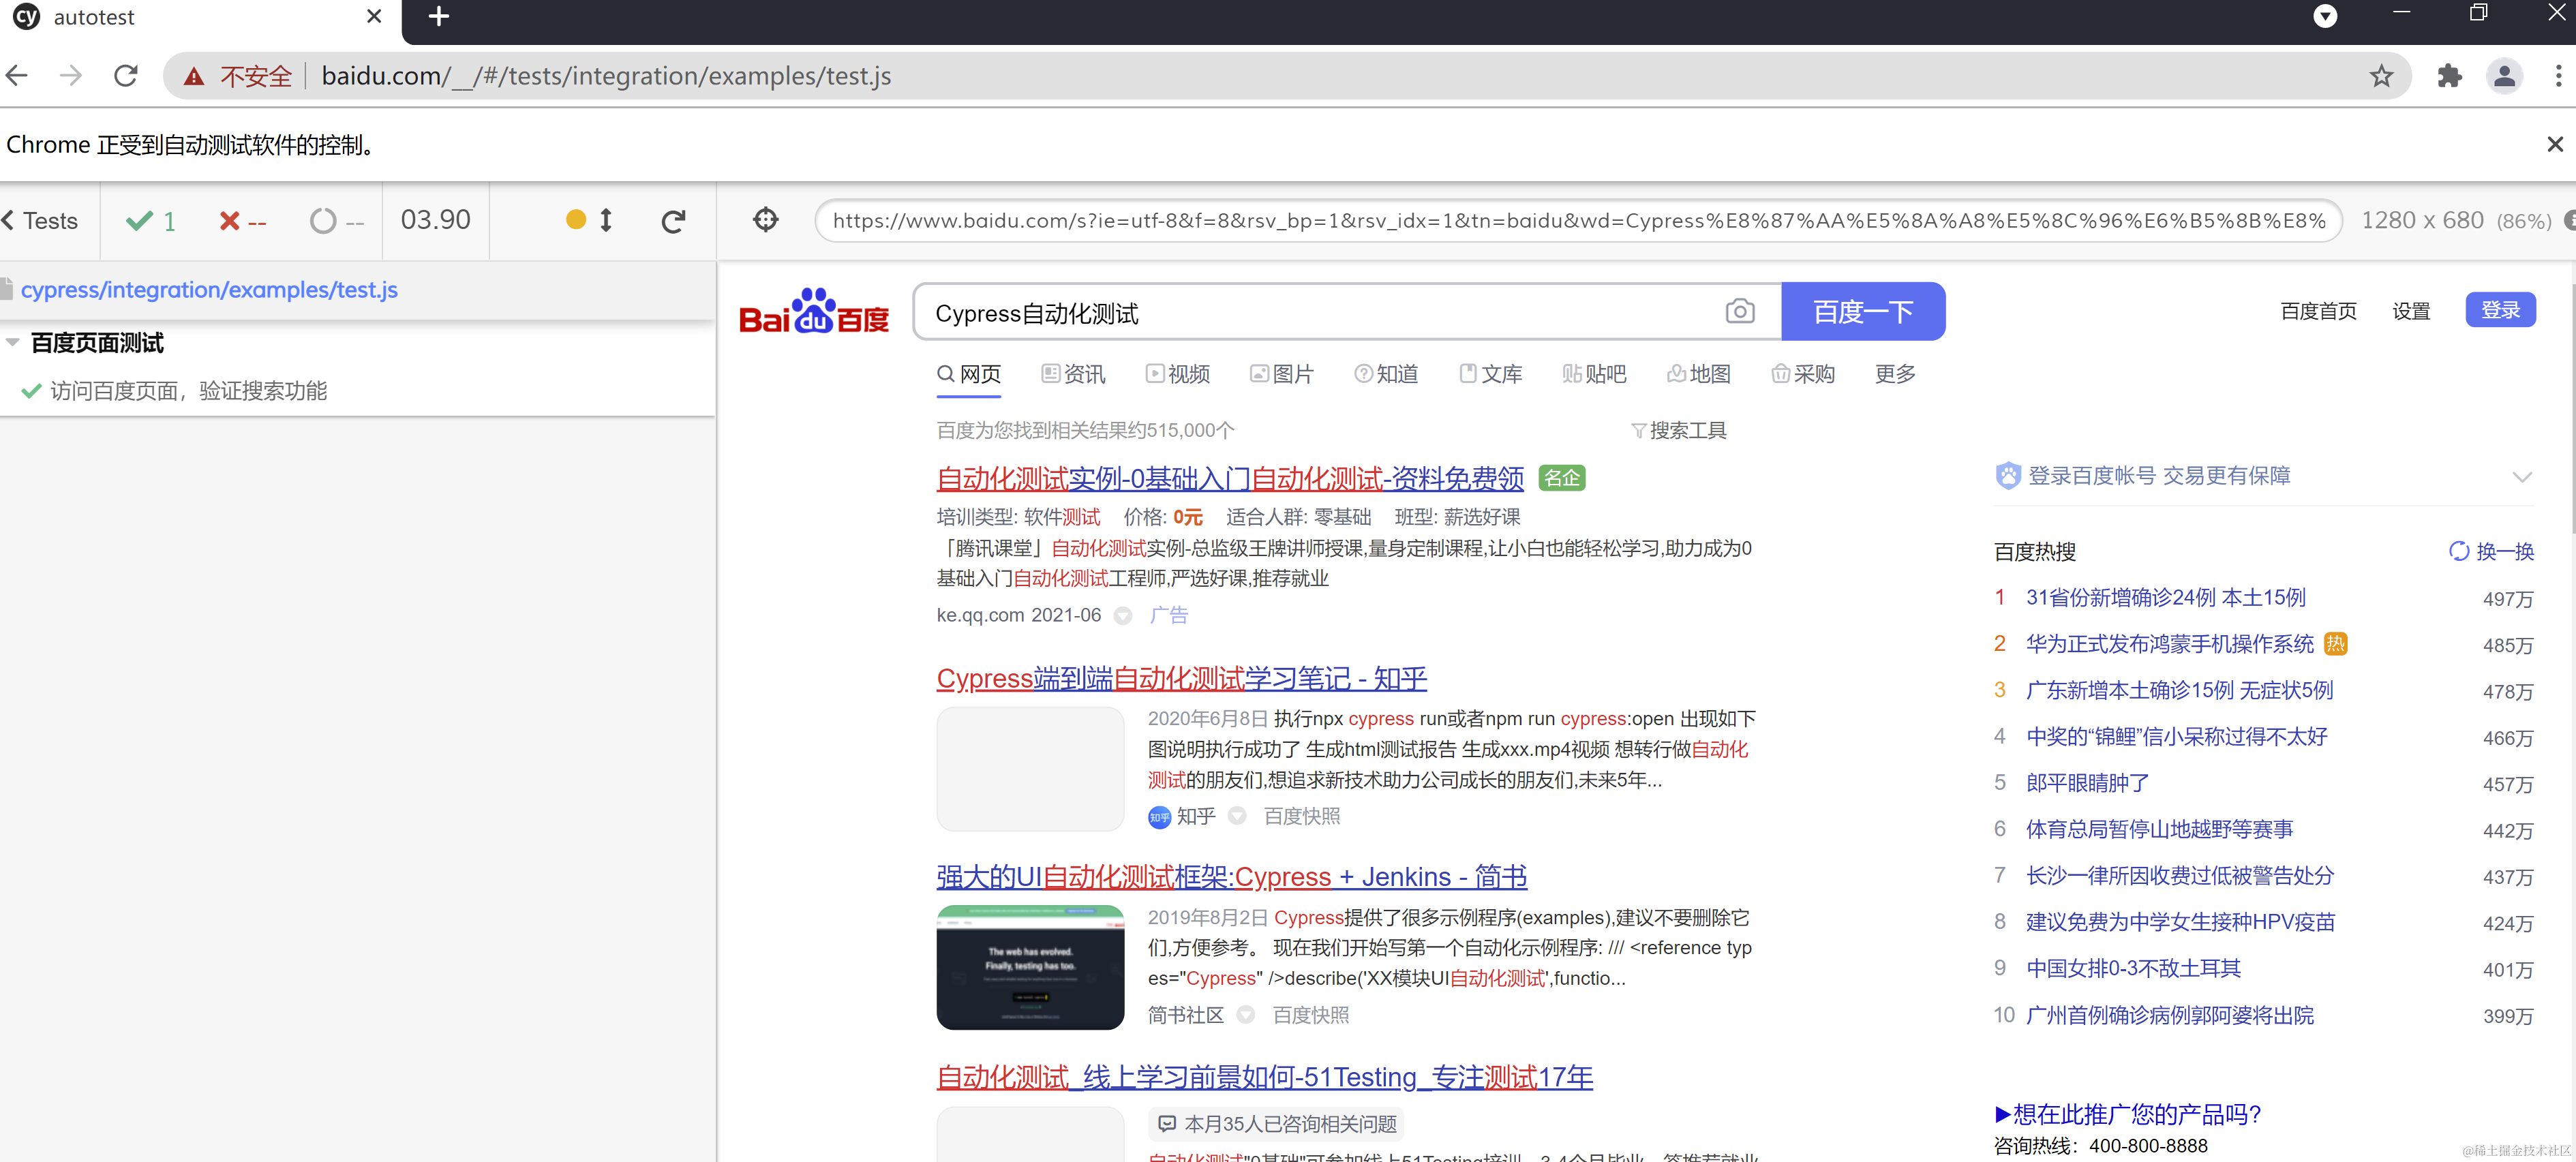Click the camera image-search icon
The height and width of the screenshot is (1162, 2576).
pos(1739,312)
